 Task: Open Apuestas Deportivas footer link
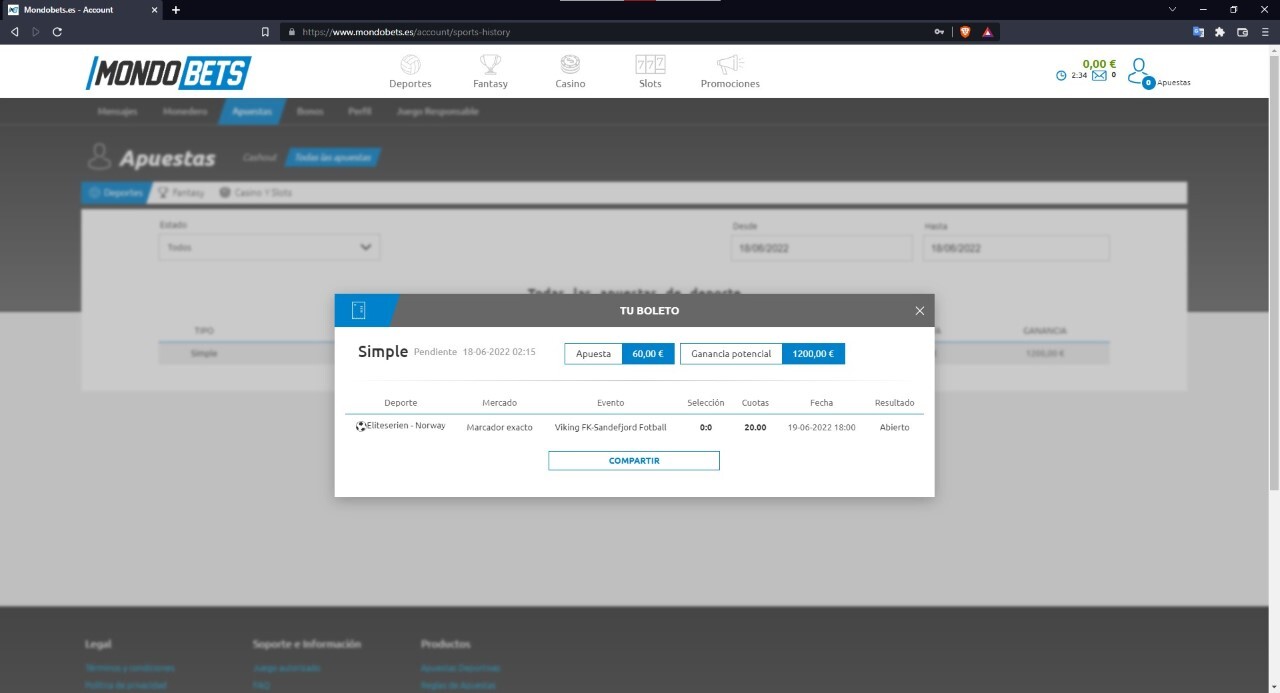[x=461, y=668]
